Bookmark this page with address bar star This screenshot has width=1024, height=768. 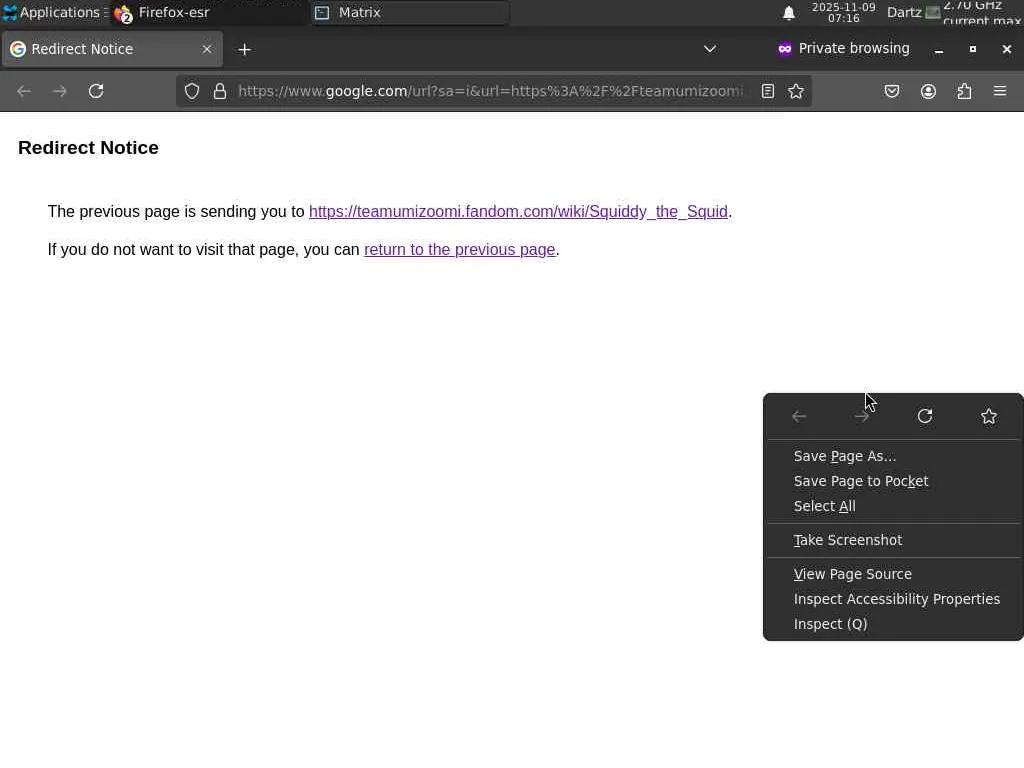pyautogui.click(x=795, y=91)
